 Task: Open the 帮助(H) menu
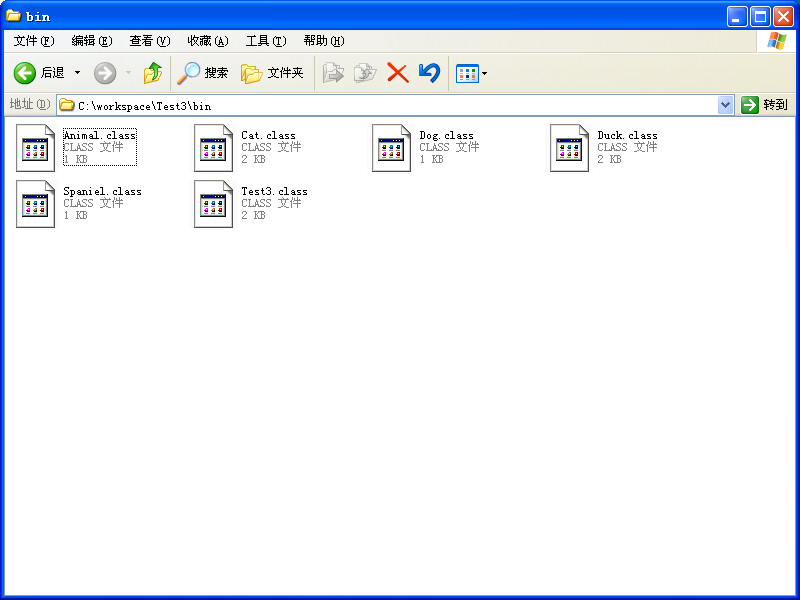click(324, 41)
